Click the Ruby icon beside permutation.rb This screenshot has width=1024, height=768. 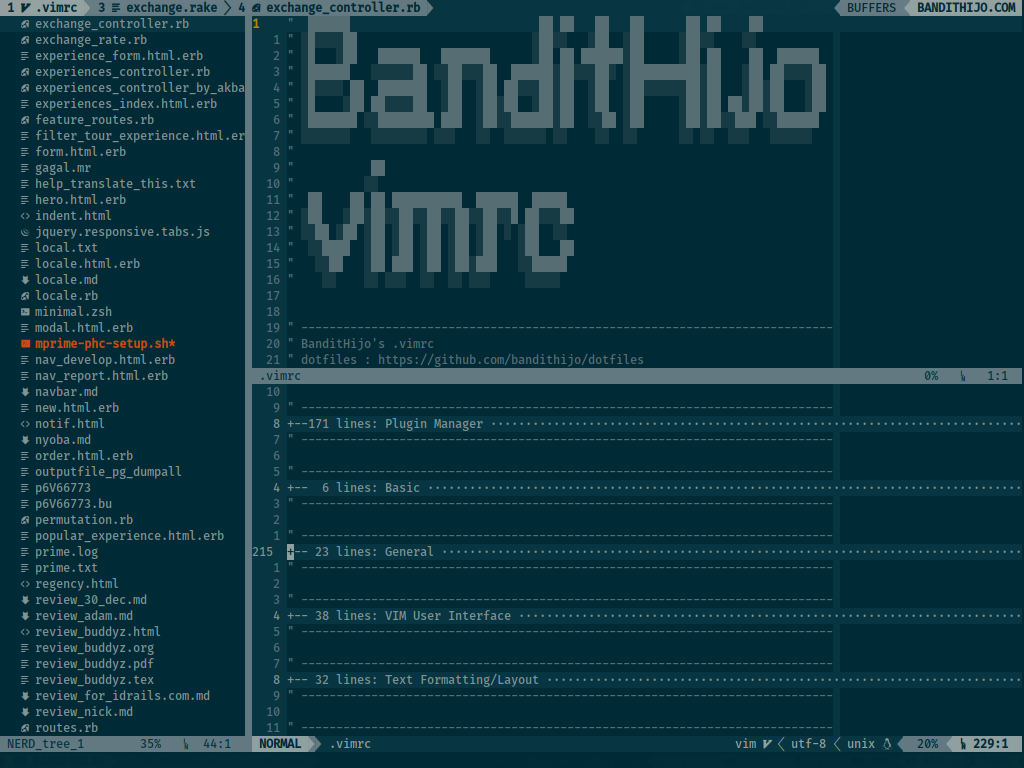[25, 520]
